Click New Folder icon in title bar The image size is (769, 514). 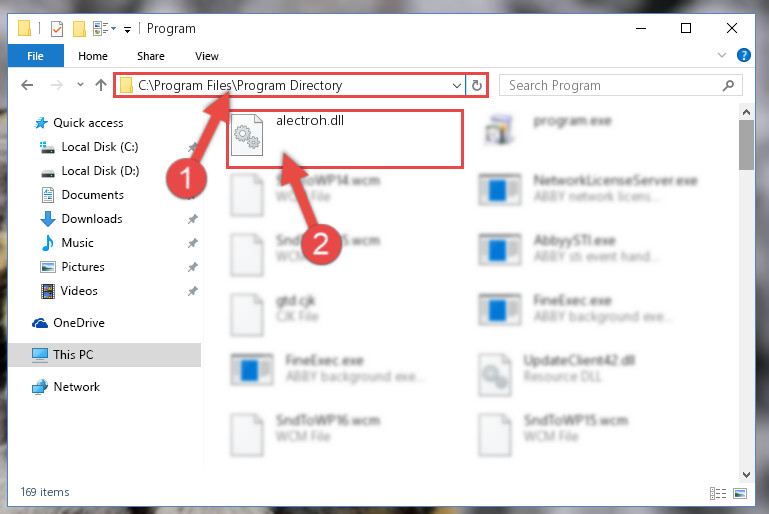pyautogui.click(x=79, y=29)
